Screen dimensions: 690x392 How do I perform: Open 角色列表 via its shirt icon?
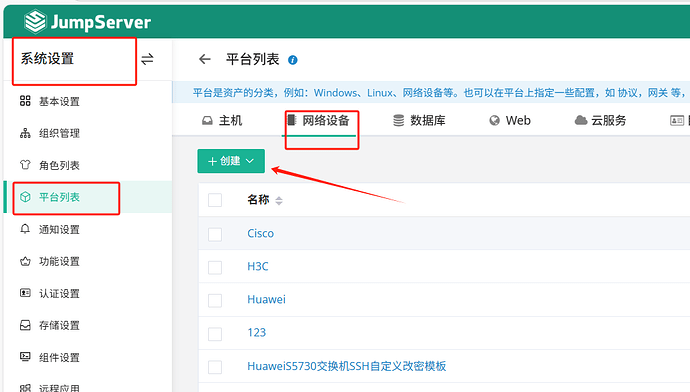pyautogui.click(x=25, y=165)
